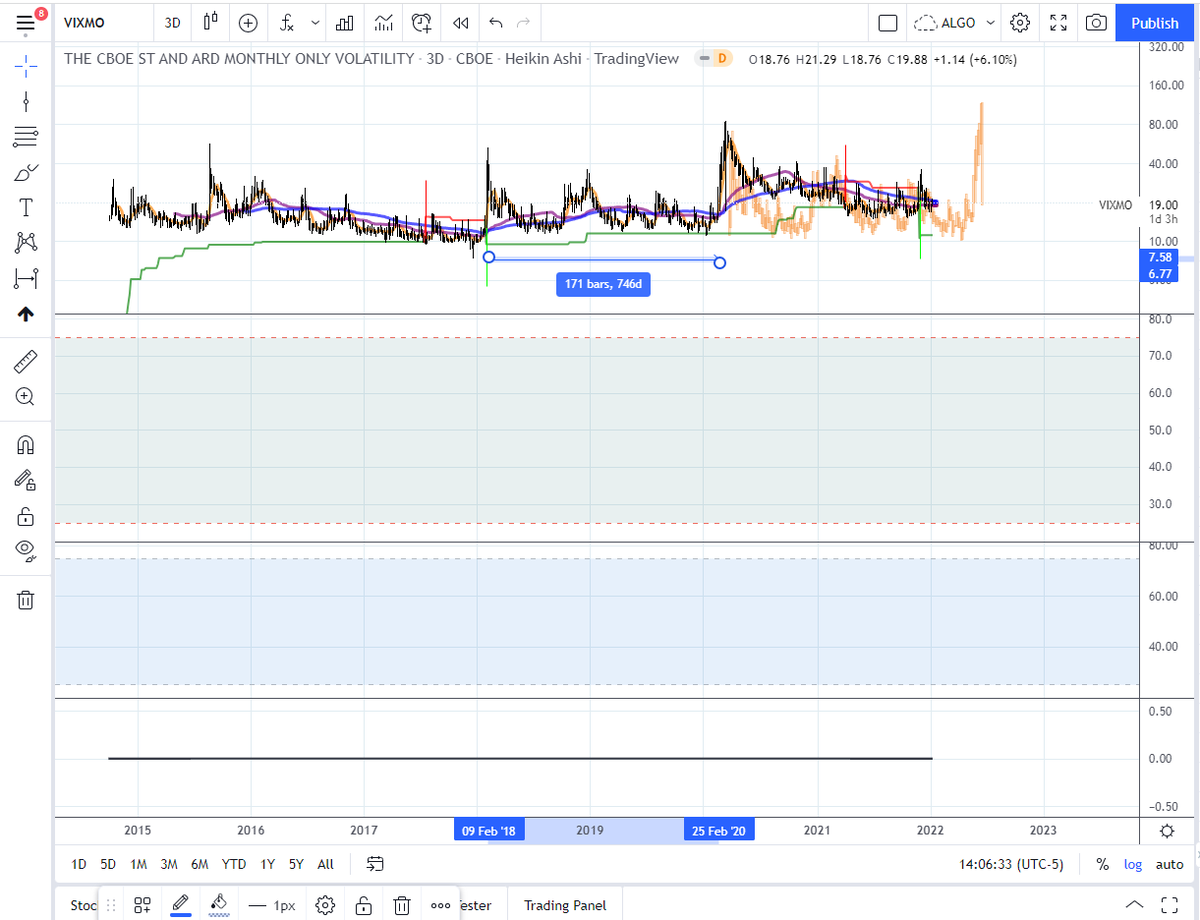
Task: Toggle lock all drawing tools
Action: coord(26,516)
